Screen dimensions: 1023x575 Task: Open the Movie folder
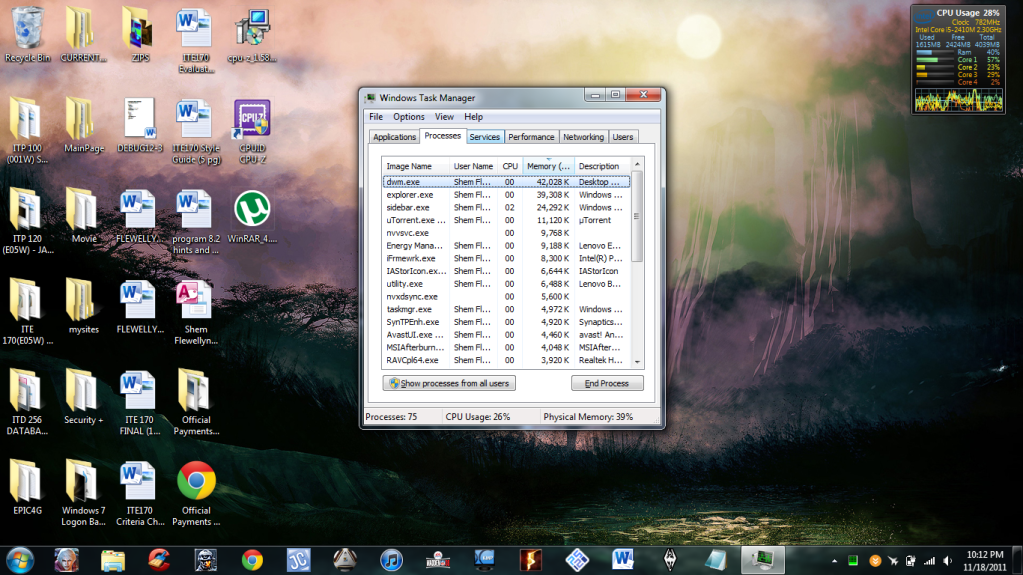coord(84,215)
